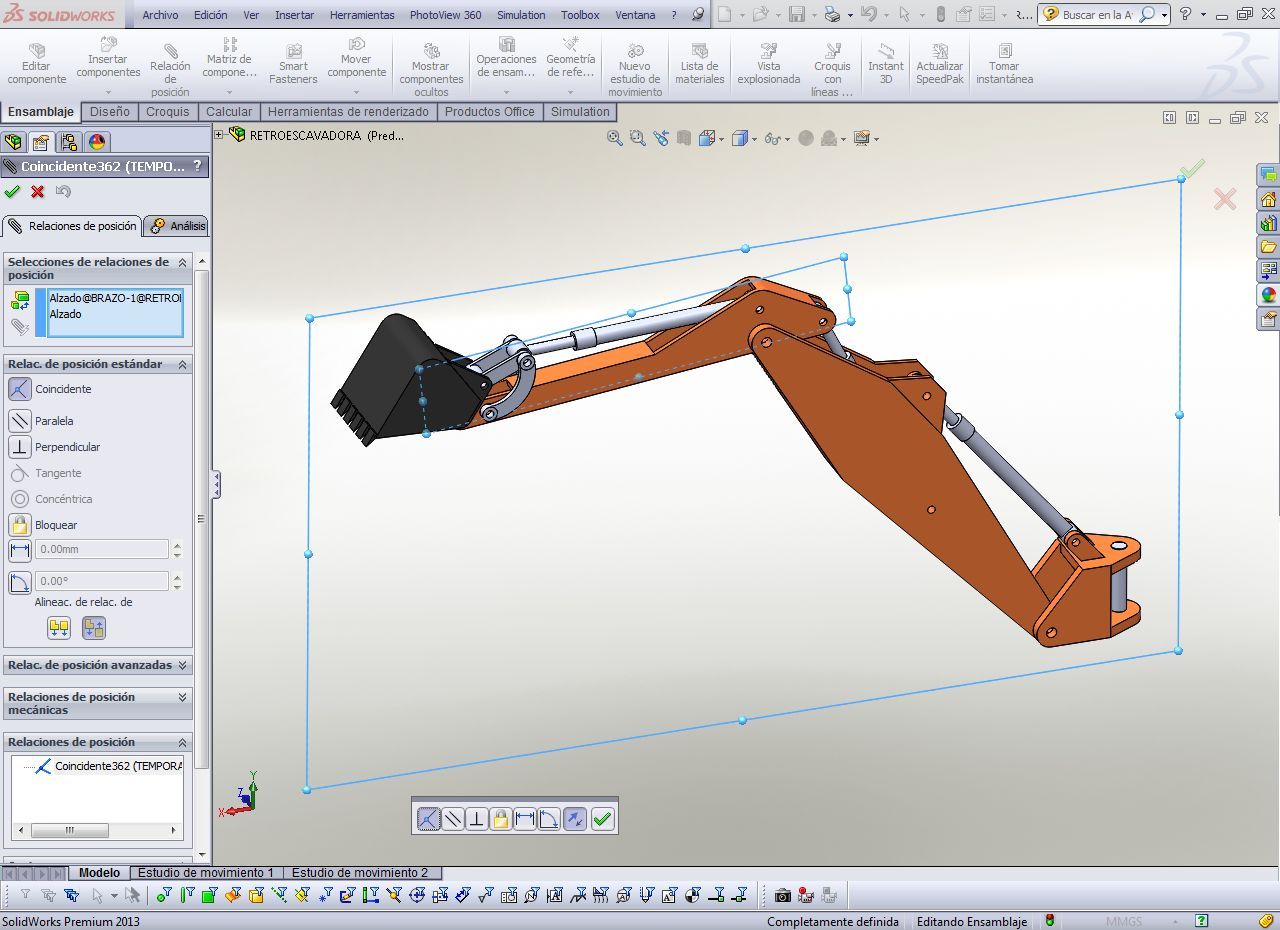The image size is (1280, 930).
Task: Click the green check in the floating mate toolbar
Action: [x=602, y=819]
